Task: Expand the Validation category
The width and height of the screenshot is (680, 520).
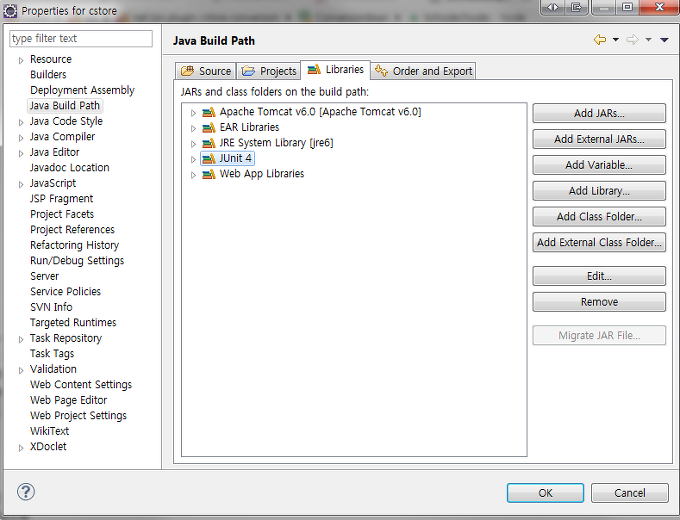Action: click(x=21, y=371)
